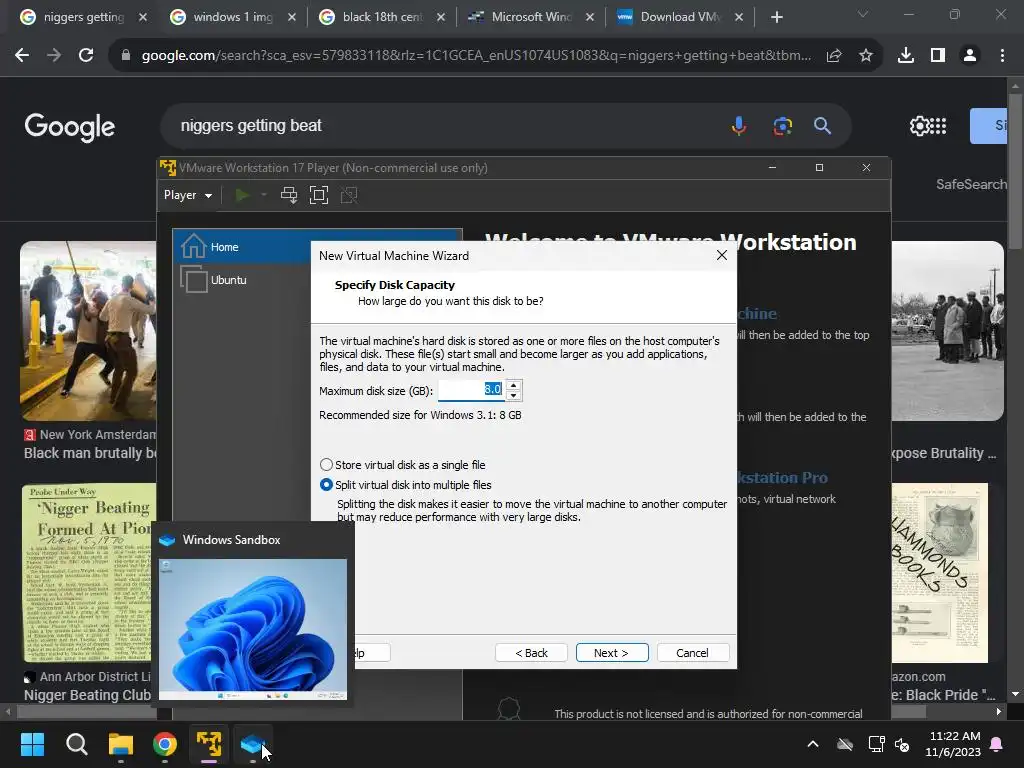Switch to Download VMware tab
The height and width of the screenshot is (768, 1024).
pos(680,17)
